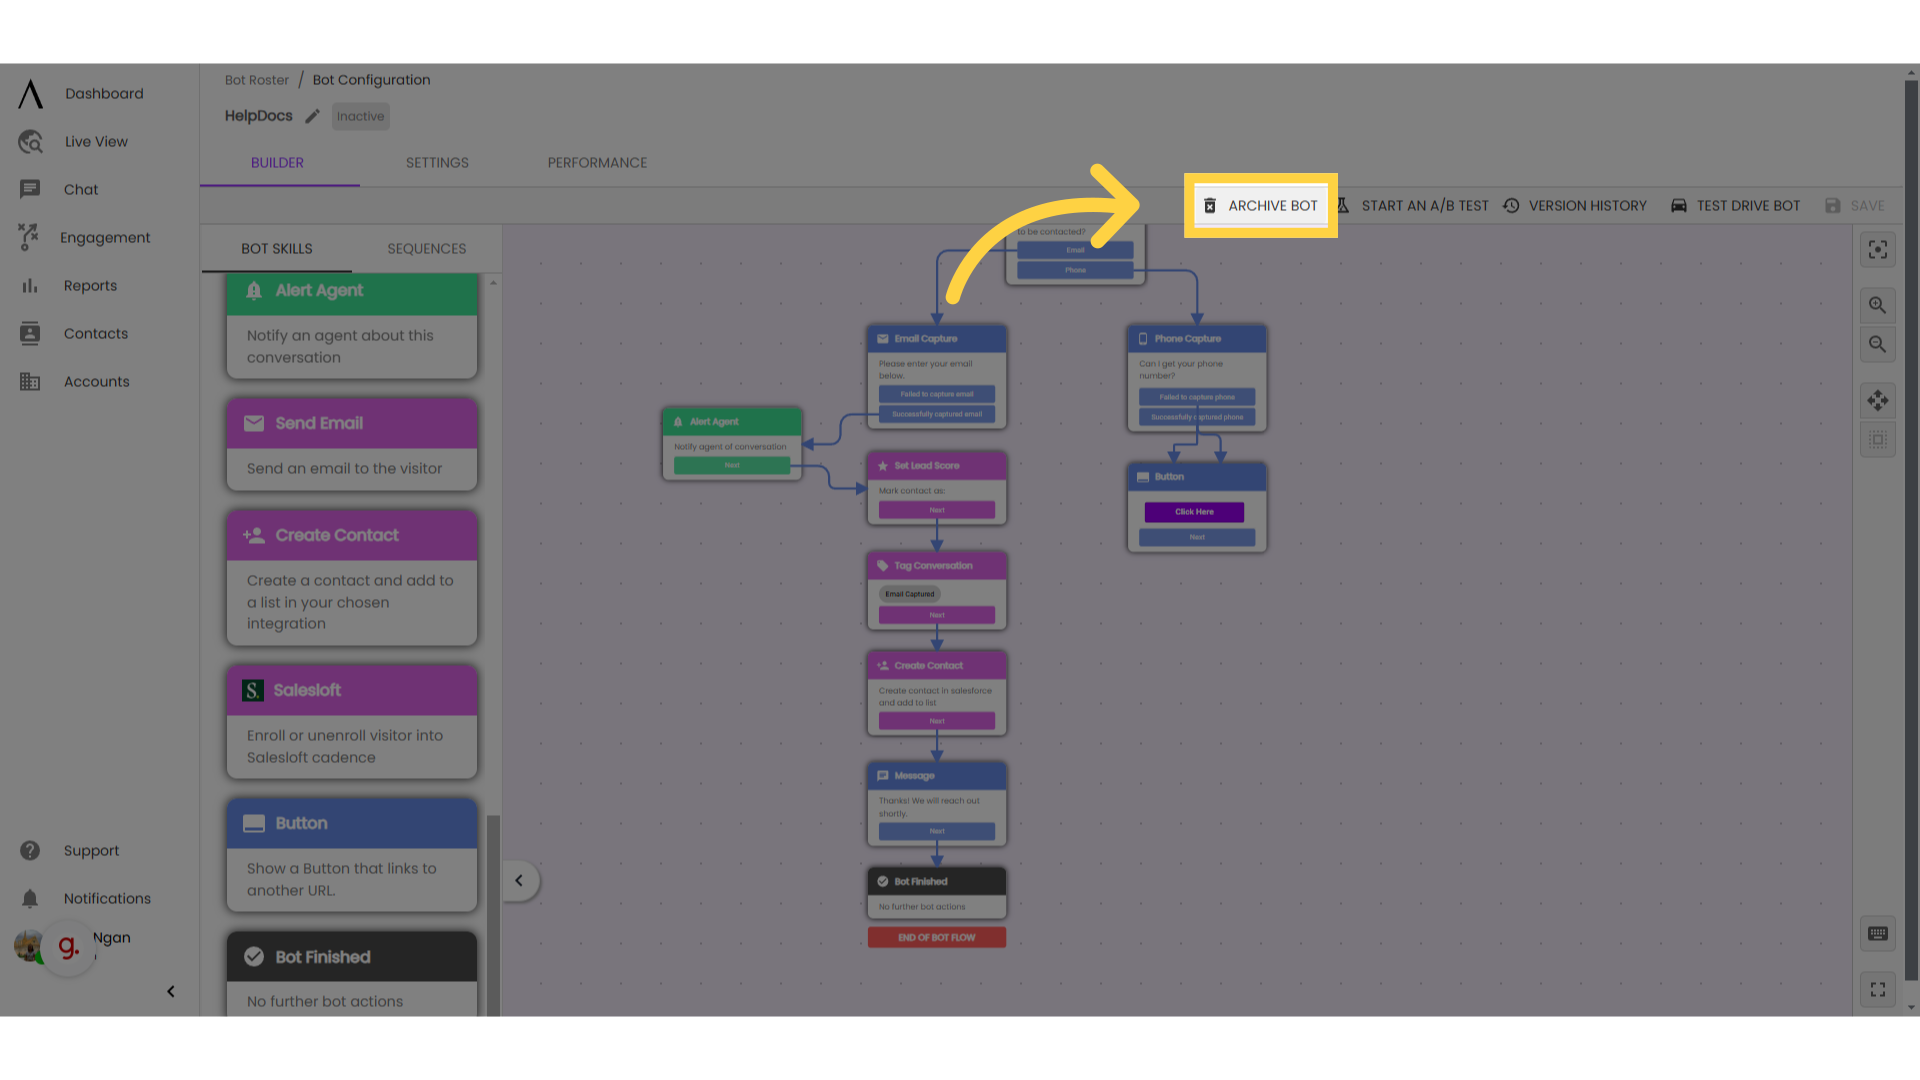Click the Click Here button in Button node
Screen dimensions: 1920x1080
pyautogui.click(x=1194, y=512)
